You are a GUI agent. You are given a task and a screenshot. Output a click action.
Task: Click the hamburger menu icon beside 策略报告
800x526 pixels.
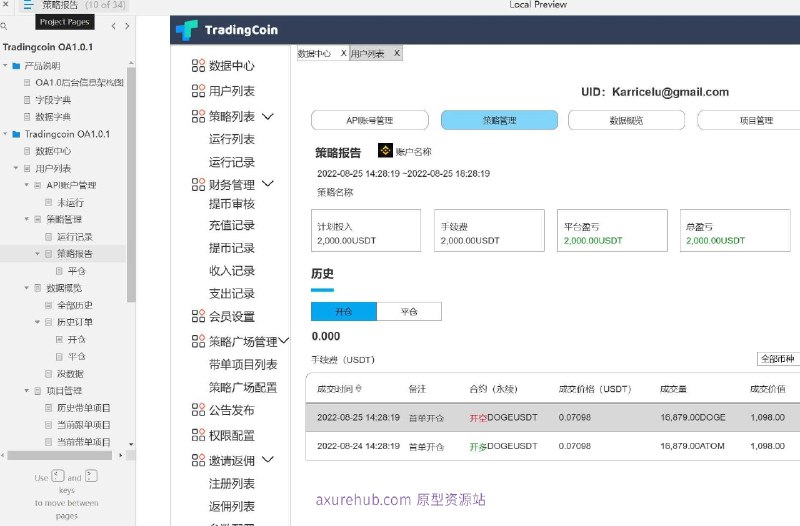(x=28, y=5)
